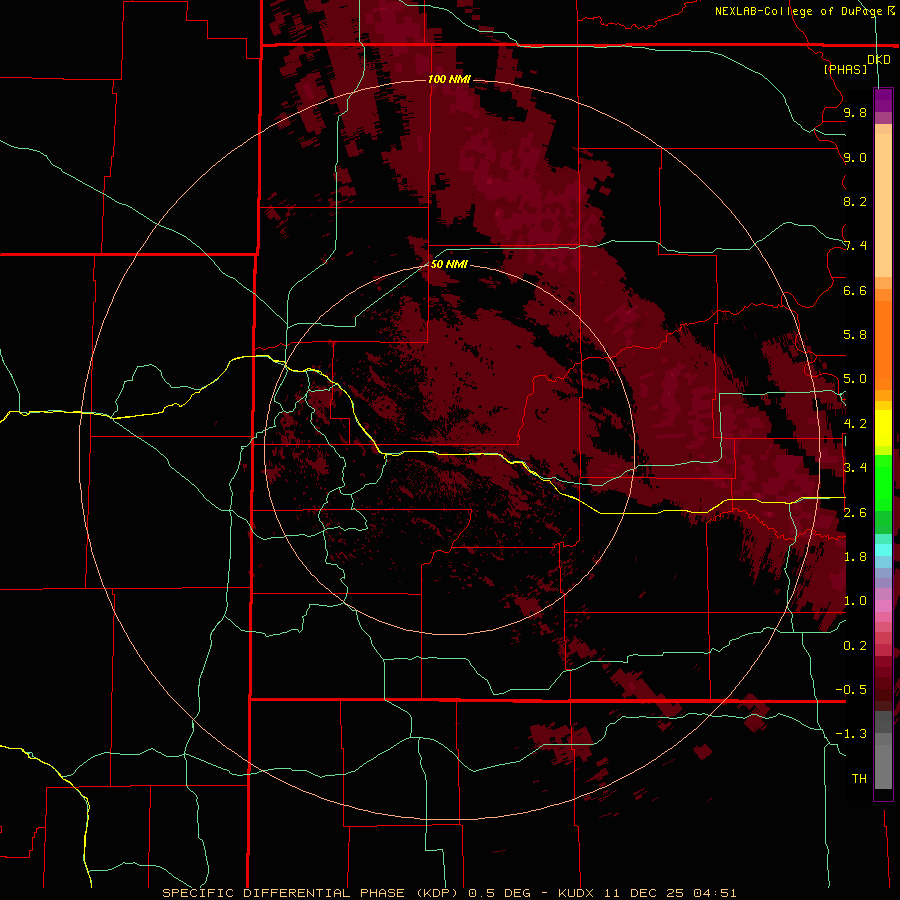Click the 7.4 value on color scale

(x=855, y=246)
